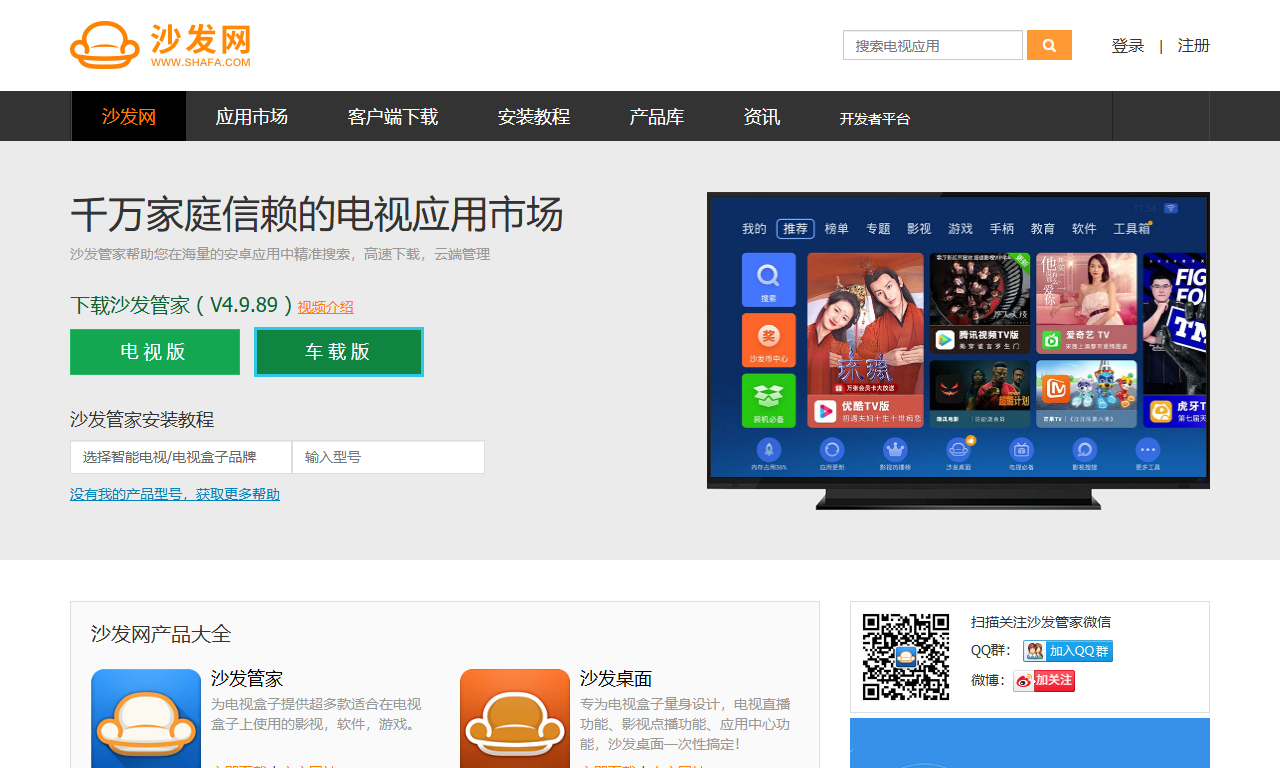Click the Wi-Fi icon in TV preview
The height and width of the screenshot is (768, 1280).
point(1170,208)
